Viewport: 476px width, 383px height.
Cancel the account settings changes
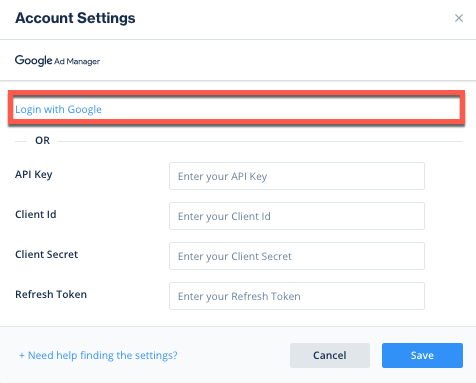click(330, 355)
